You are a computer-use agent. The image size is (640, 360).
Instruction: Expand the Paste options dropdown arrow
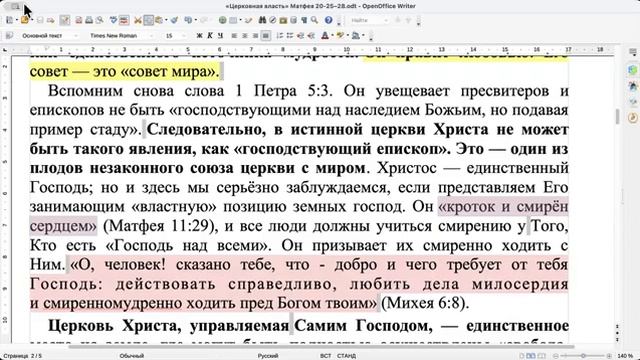click(166, 20)
